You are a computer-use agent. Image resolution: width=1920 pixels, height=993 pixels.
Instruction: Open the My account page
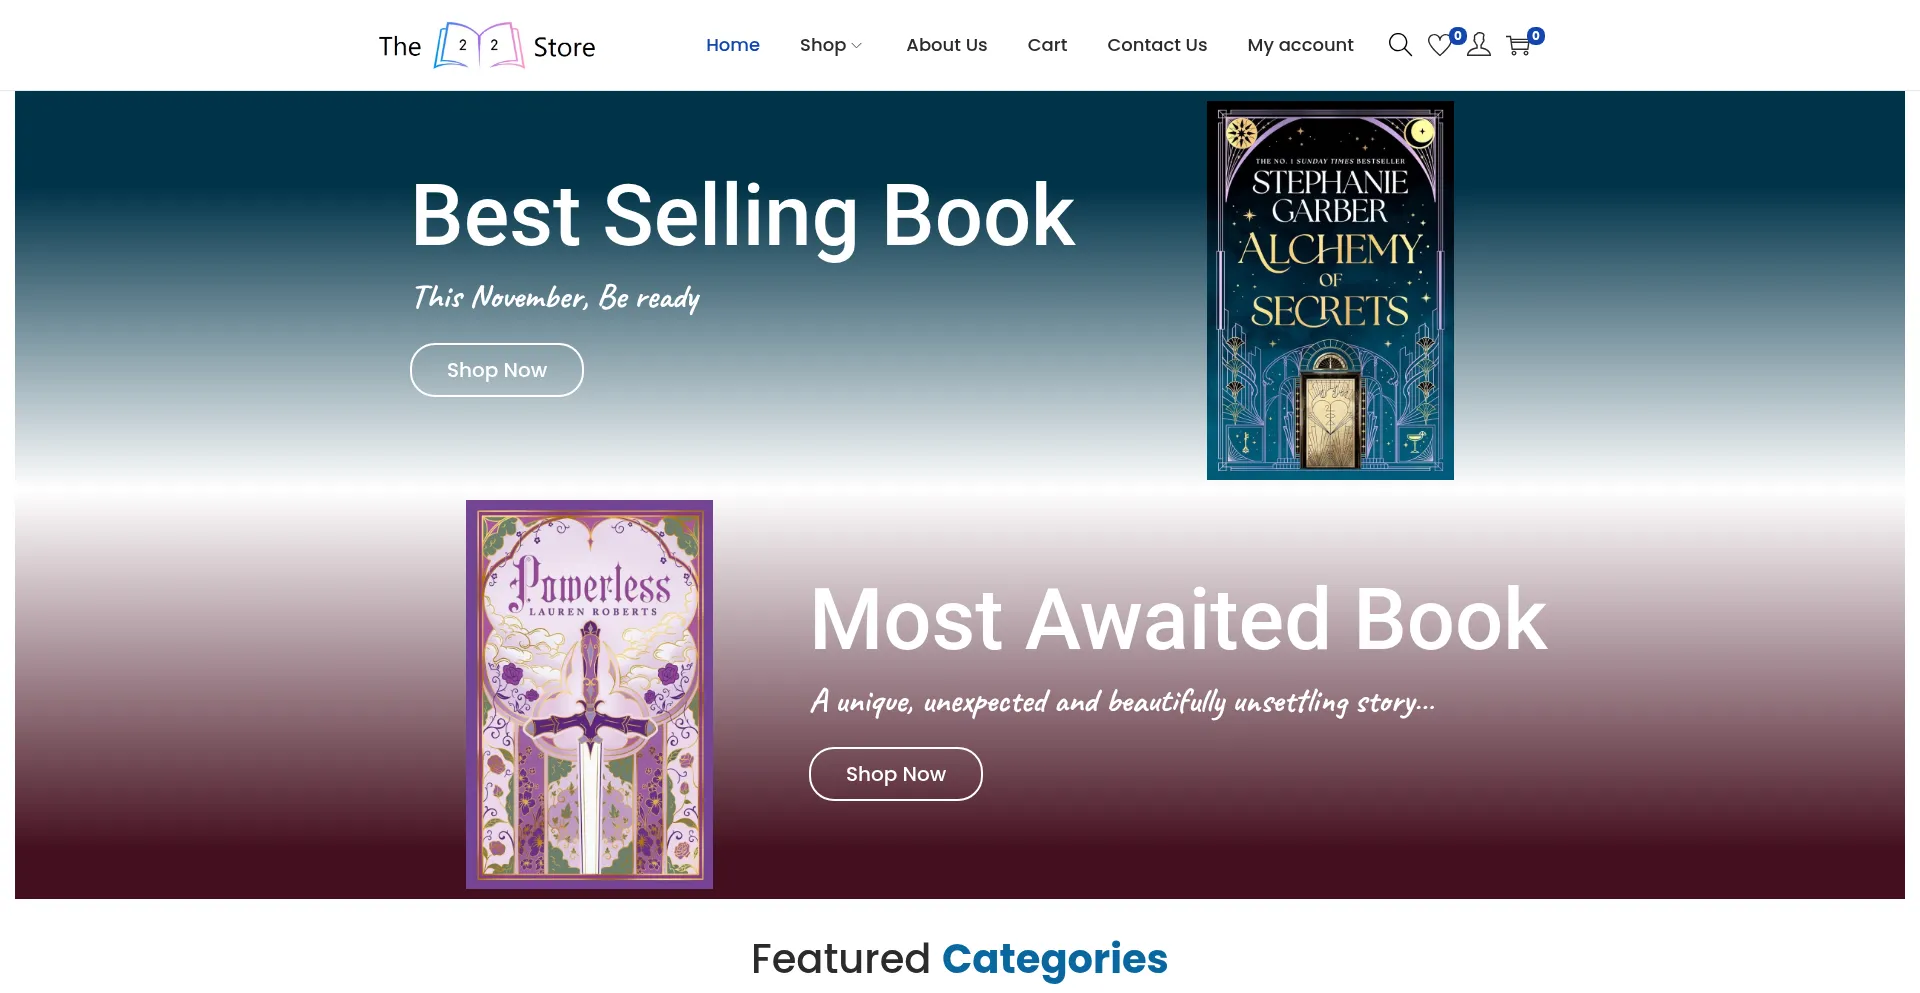point(1300,45)
